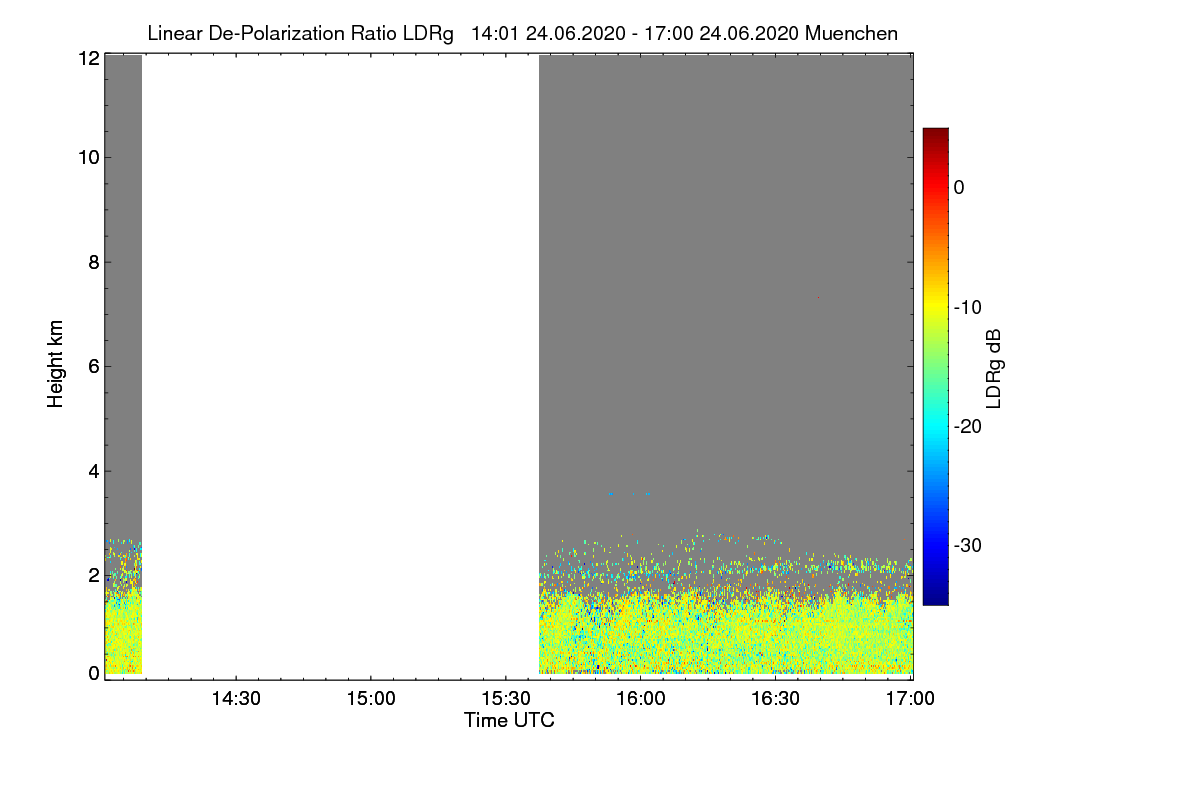Click the y-axis tick label '12'
The height and width of the screenshot is (800, 1200).
88,58
